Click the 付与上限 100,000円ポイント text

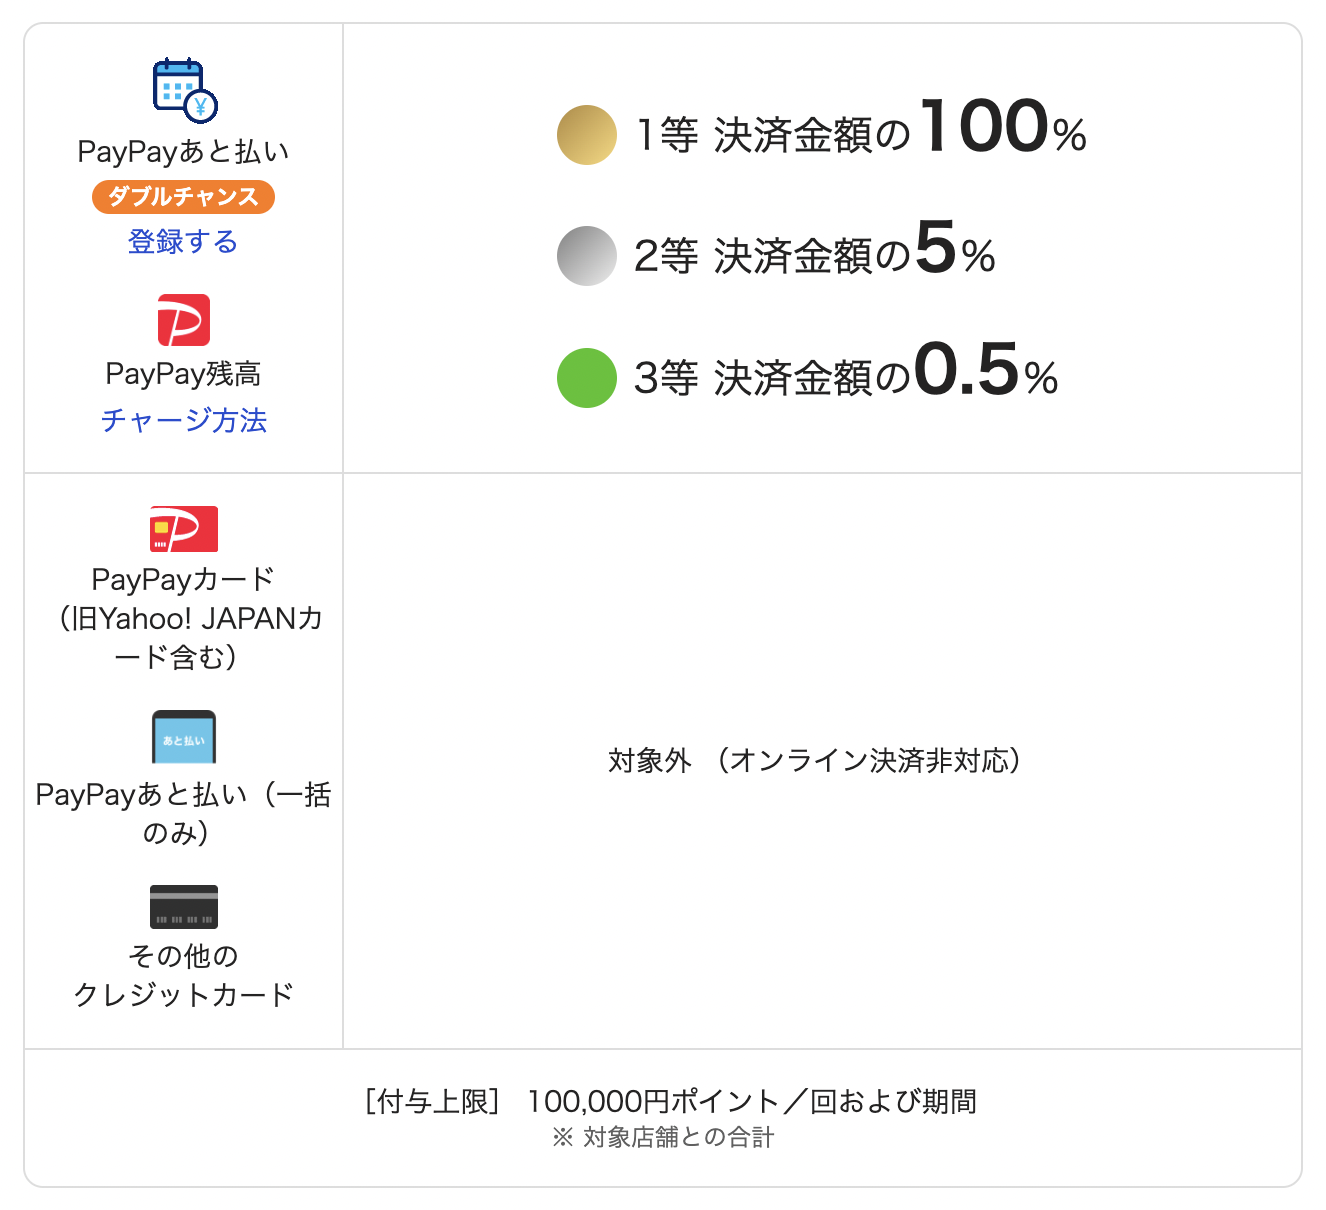pyautogui.click(x=672, y=1101)
